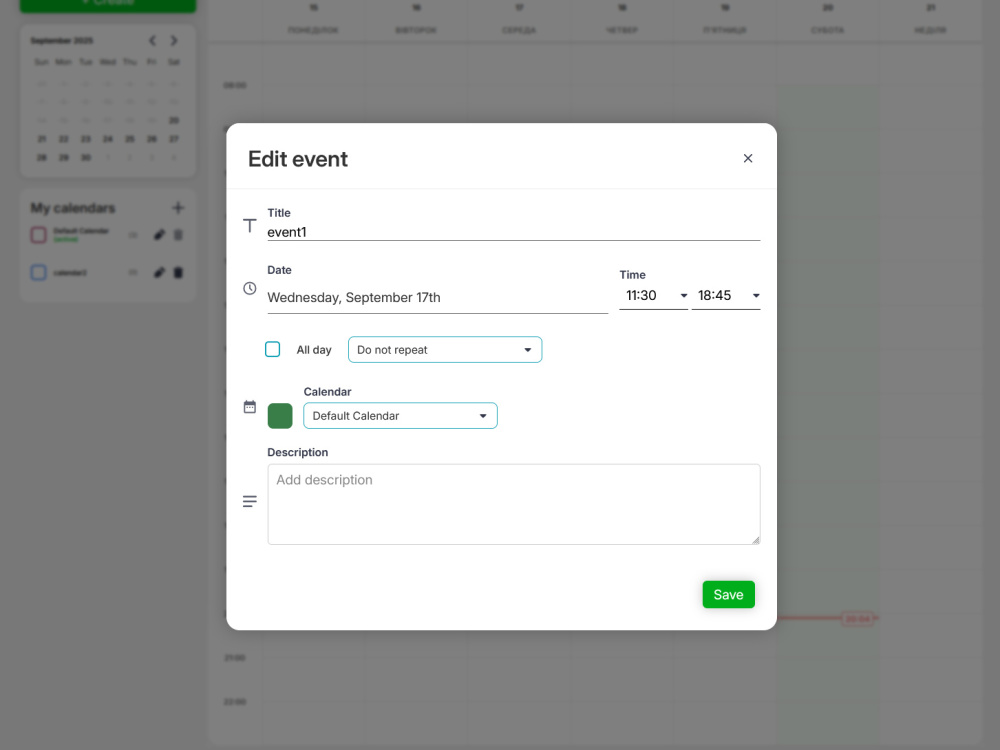Click the Create button behind the dialog
Screen dimensions: 1000x750
pos(108,4)
